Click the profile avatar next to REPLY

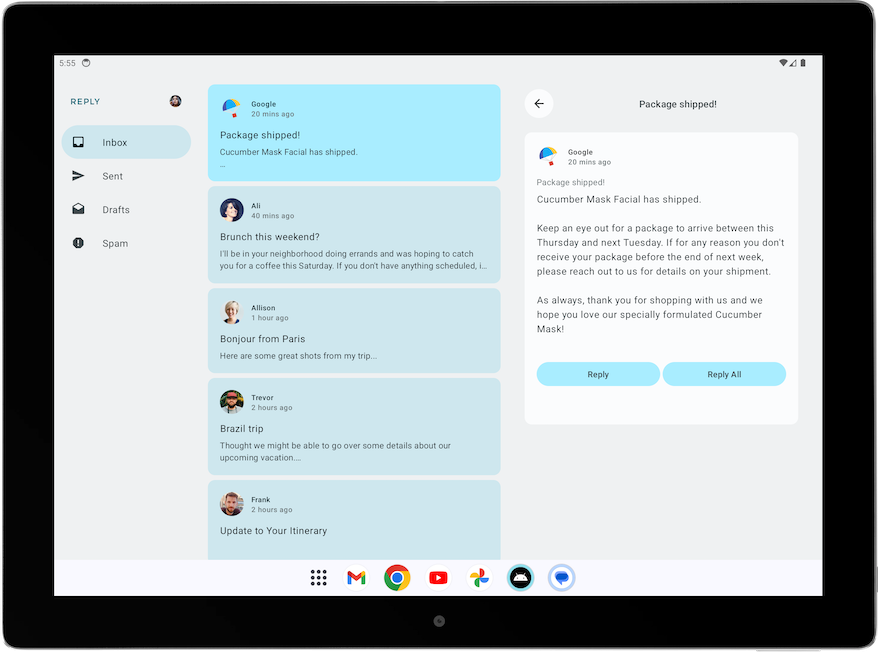click(x=175, y=100)
